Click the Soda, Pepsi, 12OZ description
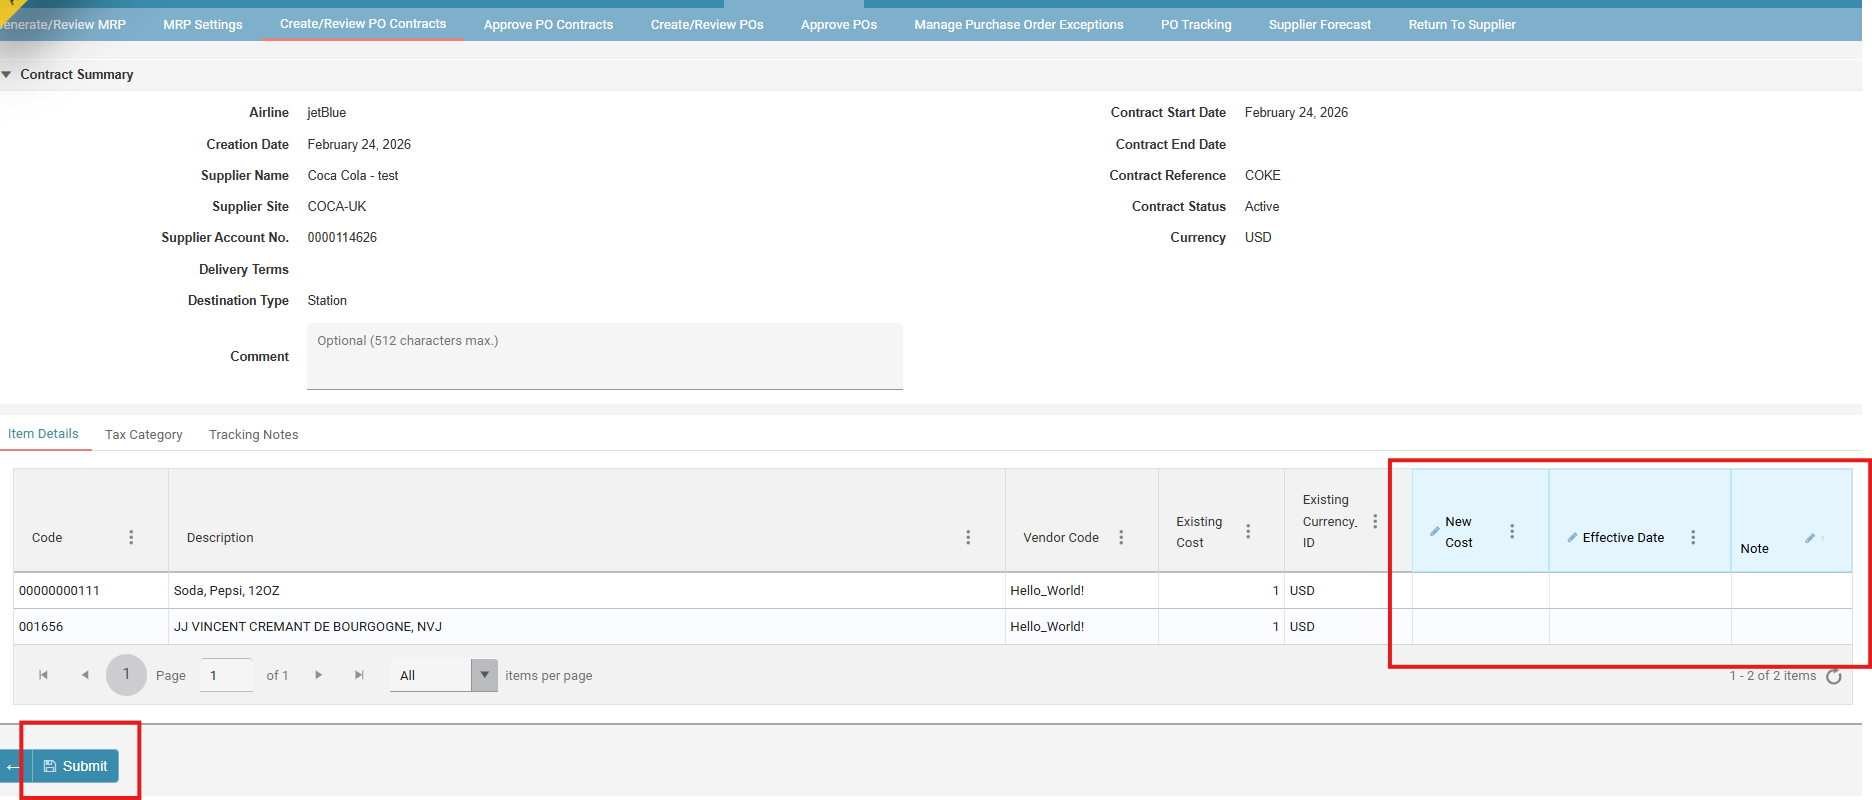Viewport: 1872px width, 800px height. (227, 590)
